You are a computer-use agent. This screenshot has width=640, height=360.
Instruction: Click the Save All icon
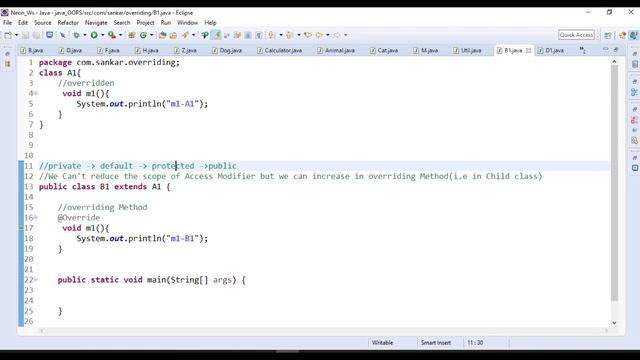coord(37,35)
